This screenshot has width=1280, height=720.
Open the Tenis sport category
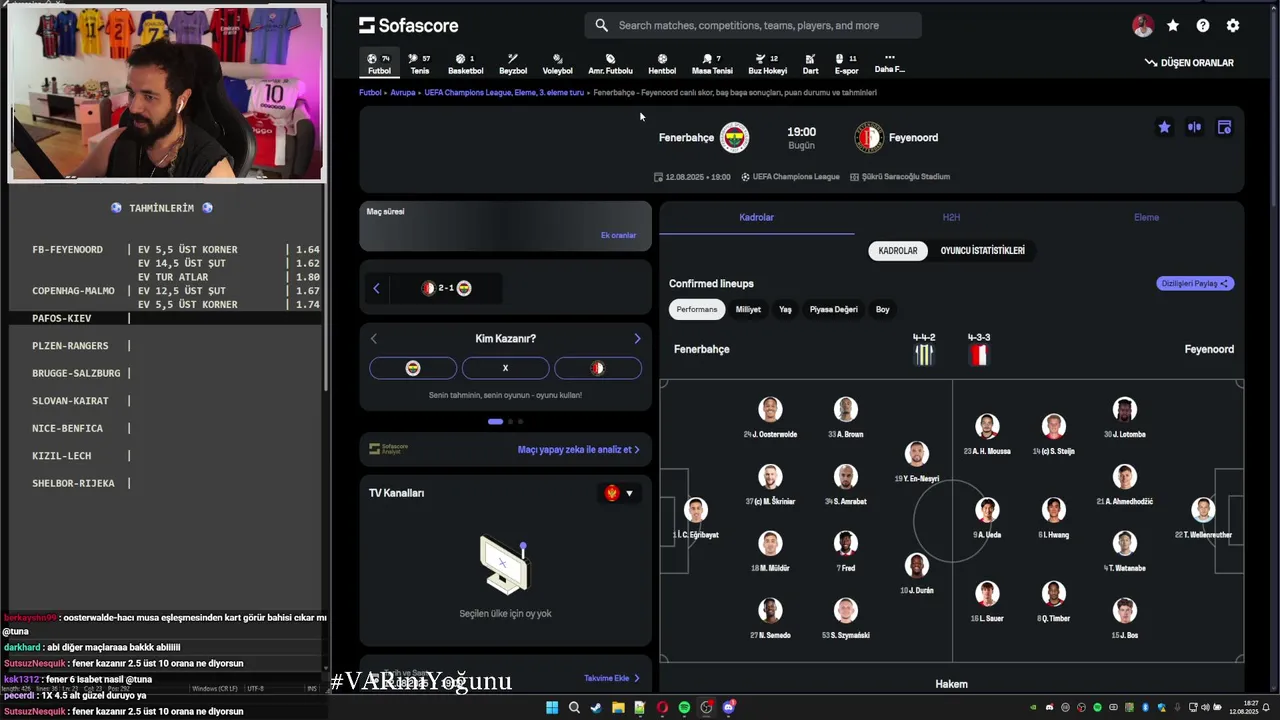(420, 64)
